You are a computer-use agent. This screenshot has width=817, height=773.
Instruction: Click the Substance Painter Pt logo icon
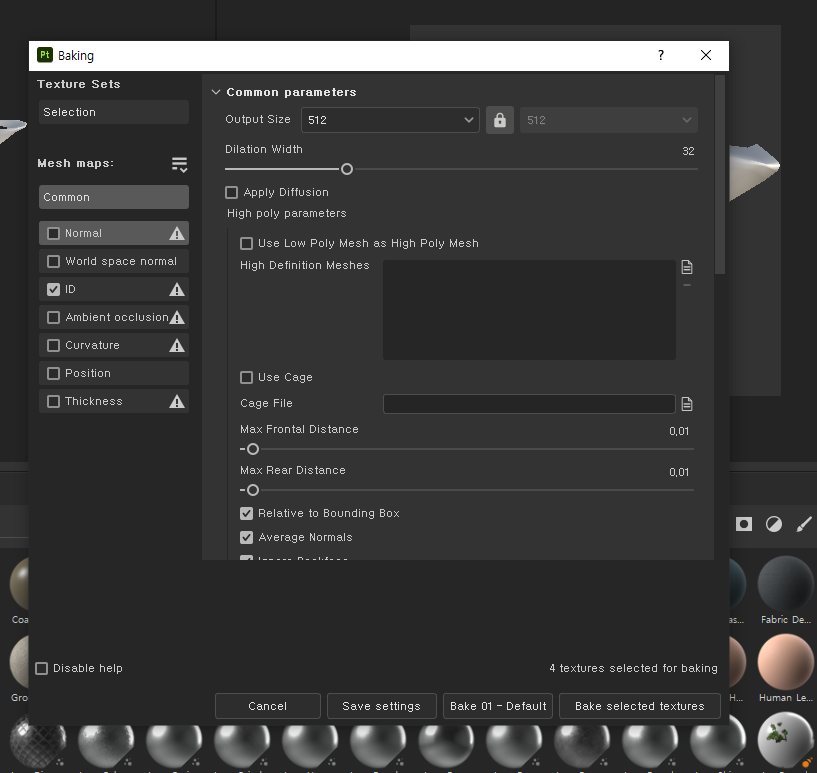pyautogui.click(x=45, y=55)
